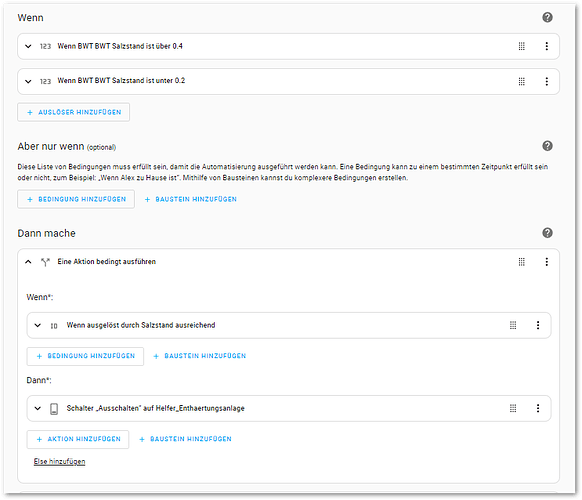Grab drag handle of Salzstand unter 0.2 trigger
Viewport: 582px width, 500px height.
521,81
